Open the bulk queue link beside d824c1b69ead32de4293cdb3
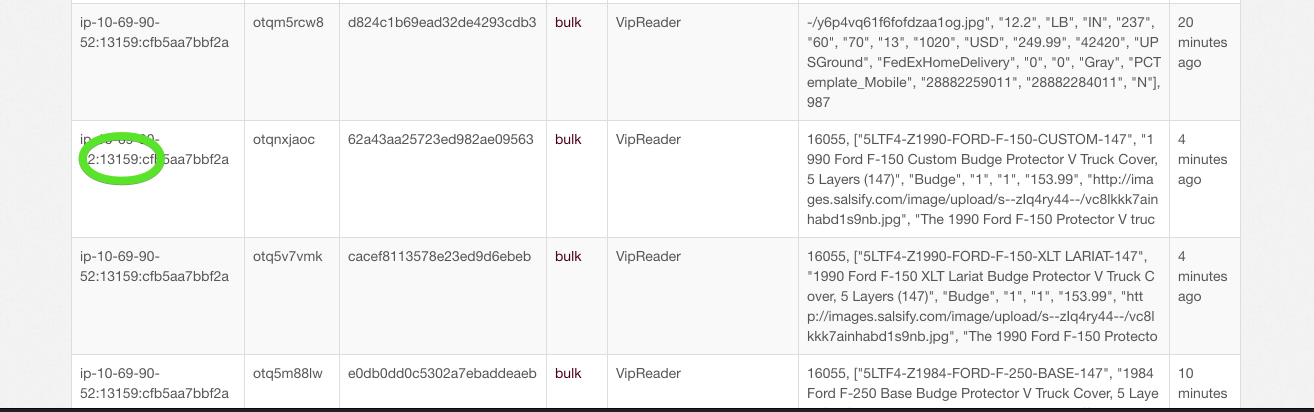Image resolution: width=1314 pixels, height=412 pixels. 568,22
